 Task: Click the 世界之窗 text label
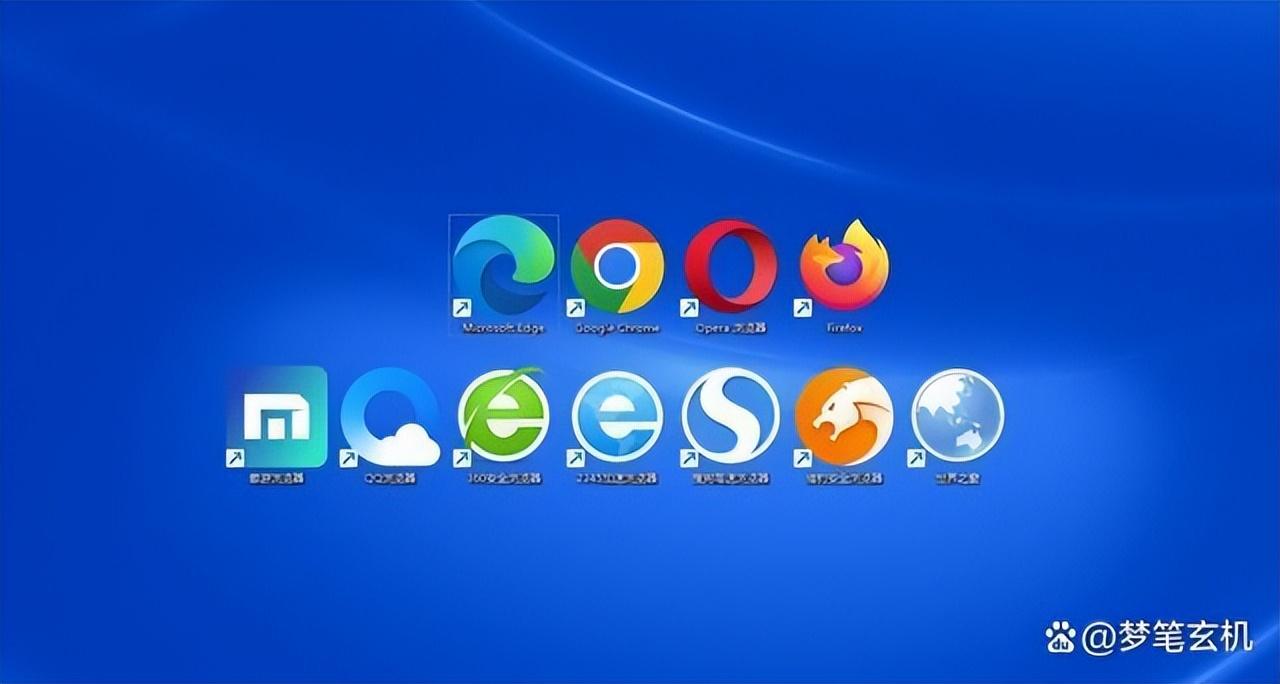click(x=957, y=478)
